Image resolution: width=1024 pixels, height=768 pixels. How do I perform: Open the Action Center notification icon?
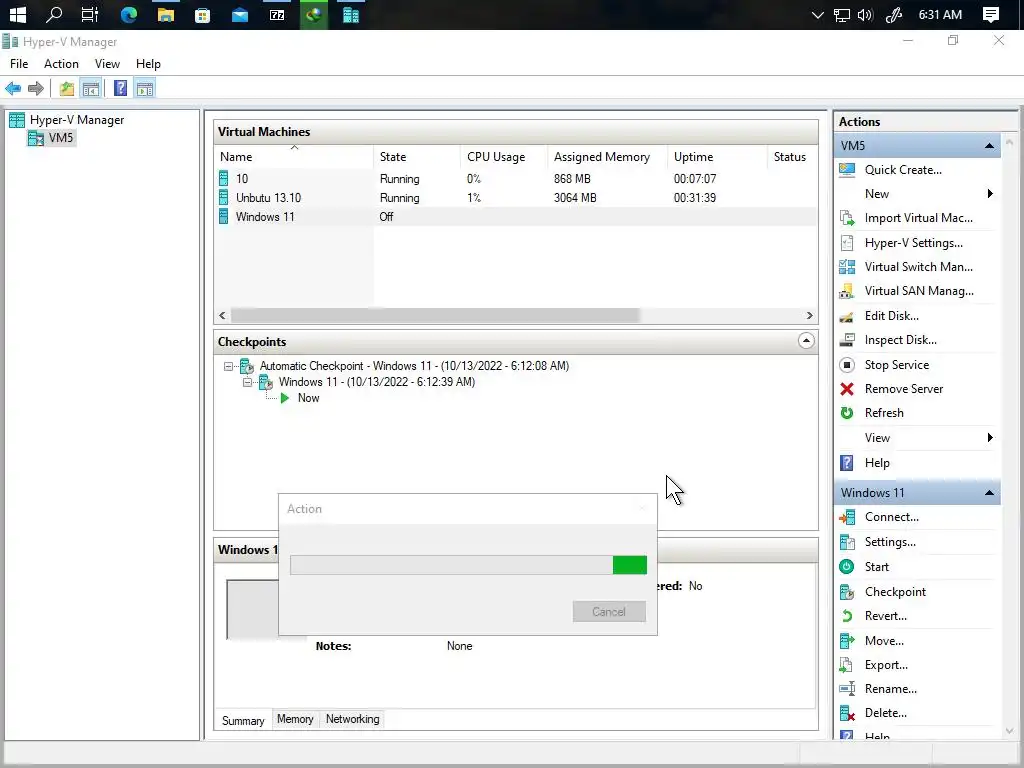tap(991, 14)
